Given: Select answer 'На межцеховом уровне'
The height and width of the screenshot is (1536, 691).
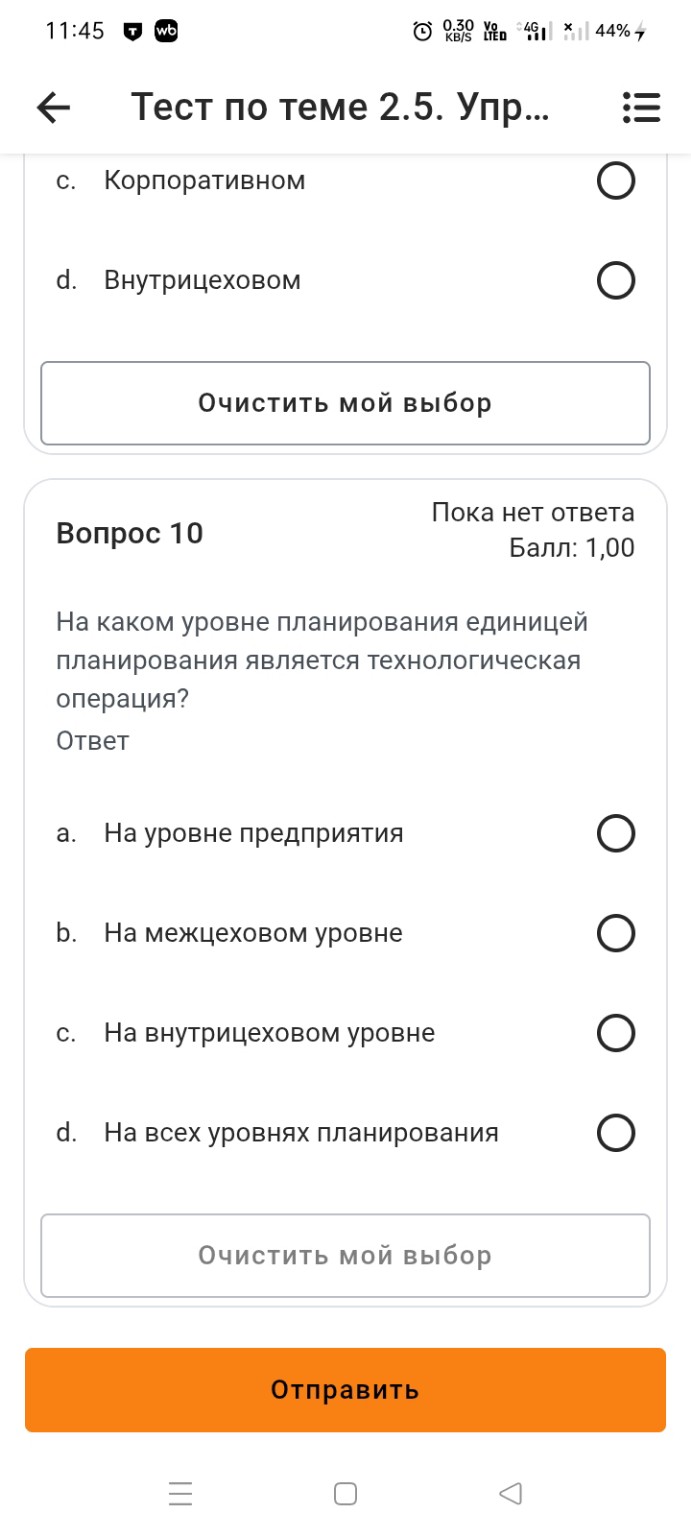Looking at the screenshot, I should pos(617,933).
